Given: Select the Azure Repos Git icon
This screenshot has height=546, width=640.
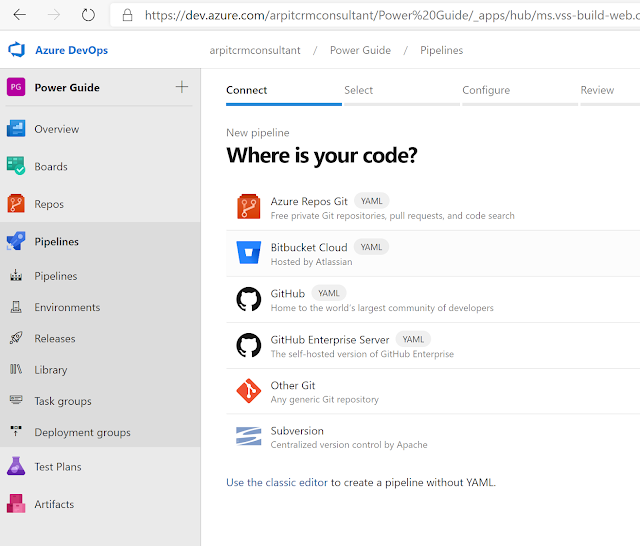Looking at the screenshot, I should [248, 207].
